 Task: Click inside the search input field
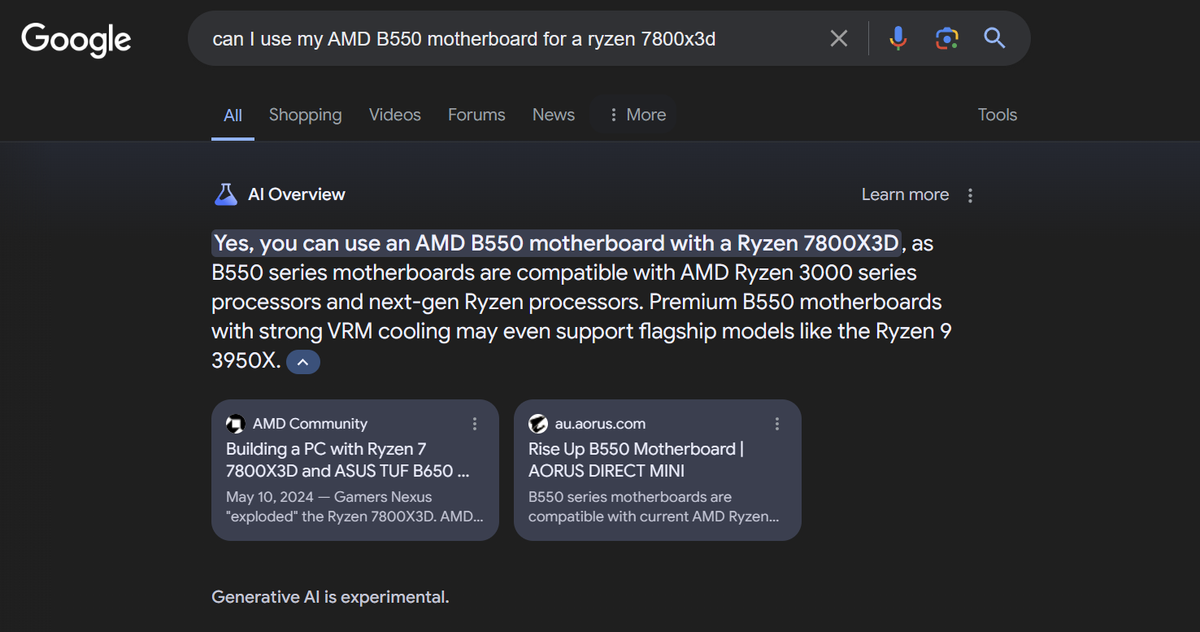500,38
